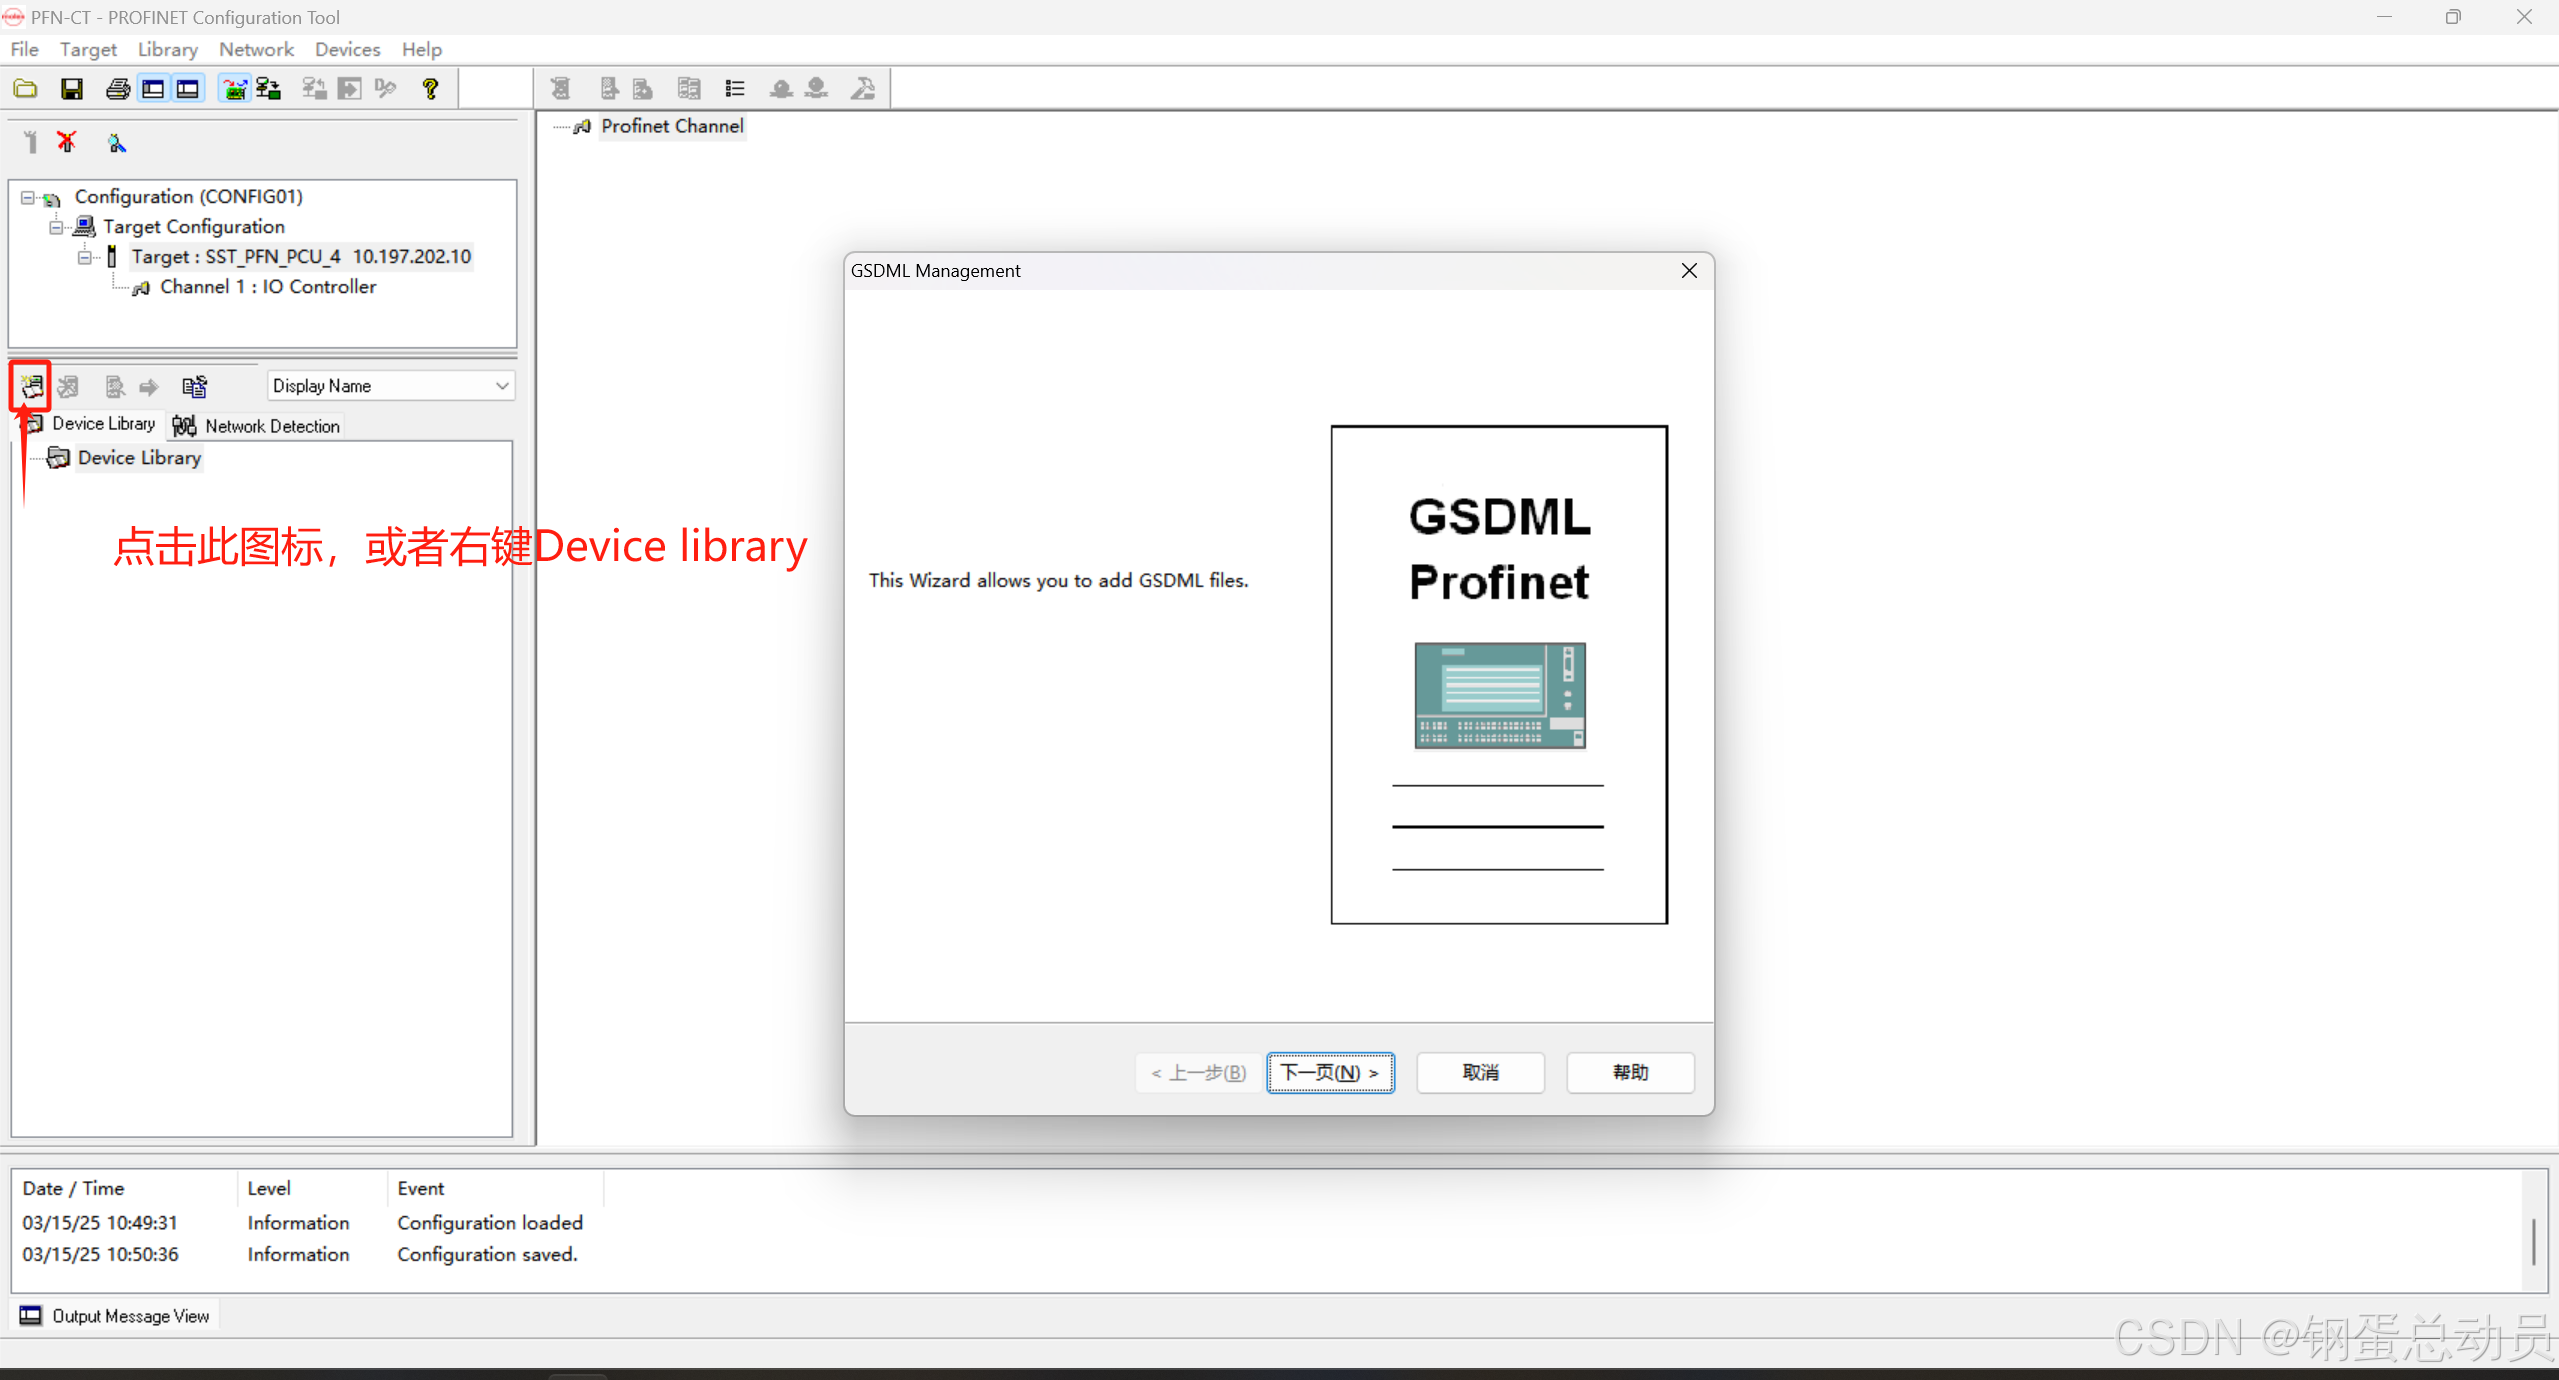This screenshot has width=2559, height=1380.
Task: Click the 下一页(N) next button
Action: click(x=1330, y=1072)
